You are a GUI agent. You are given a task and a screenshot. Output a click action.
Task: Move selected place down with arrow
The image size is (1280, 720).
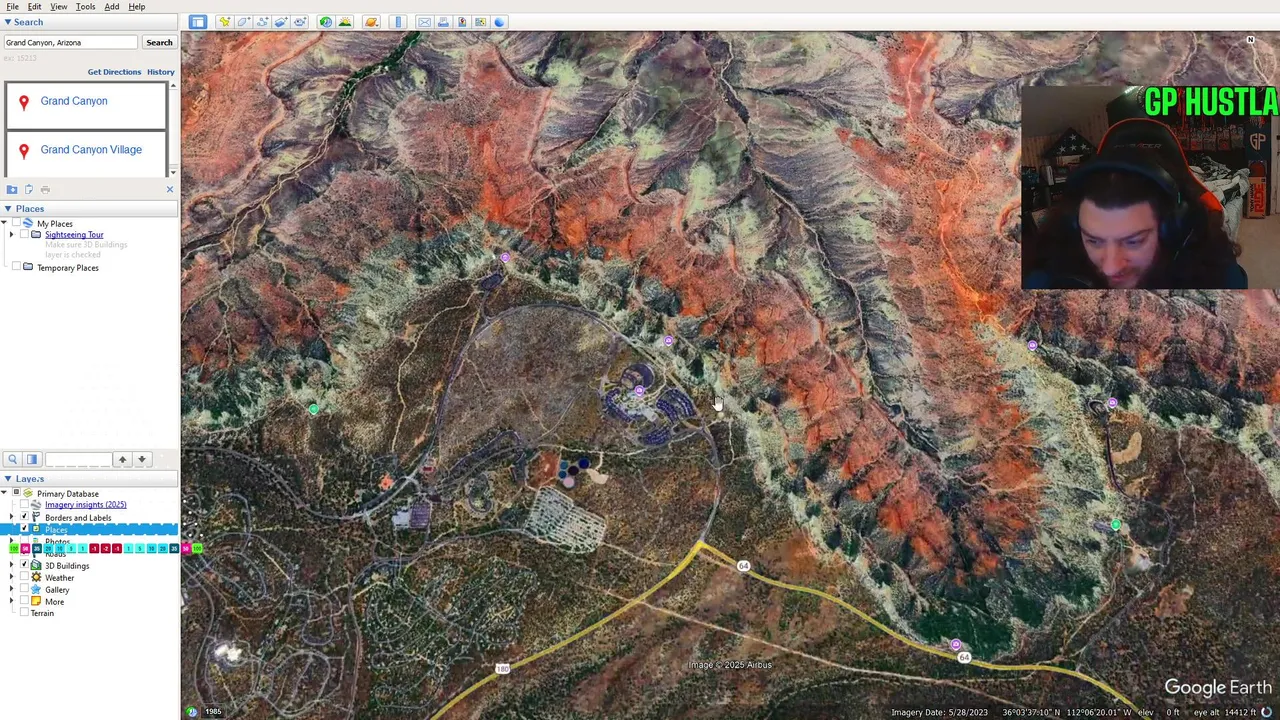click(x=142, y=459)
